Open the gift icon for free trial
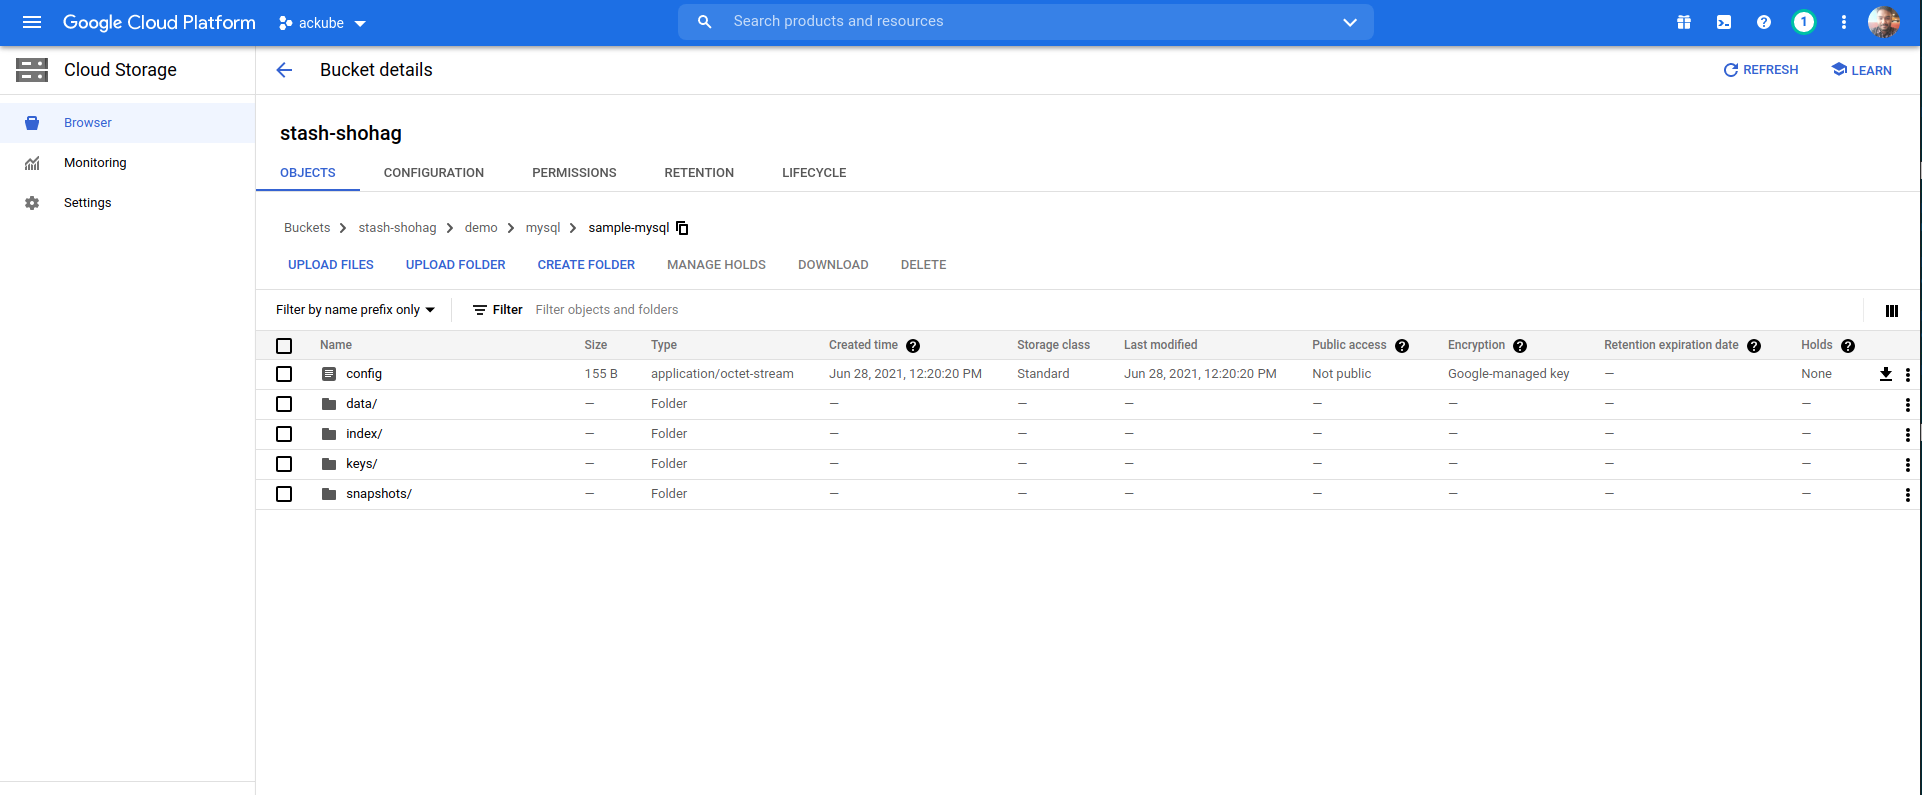The height and width of the screenshot is (795, 1922). [1684, 22]
